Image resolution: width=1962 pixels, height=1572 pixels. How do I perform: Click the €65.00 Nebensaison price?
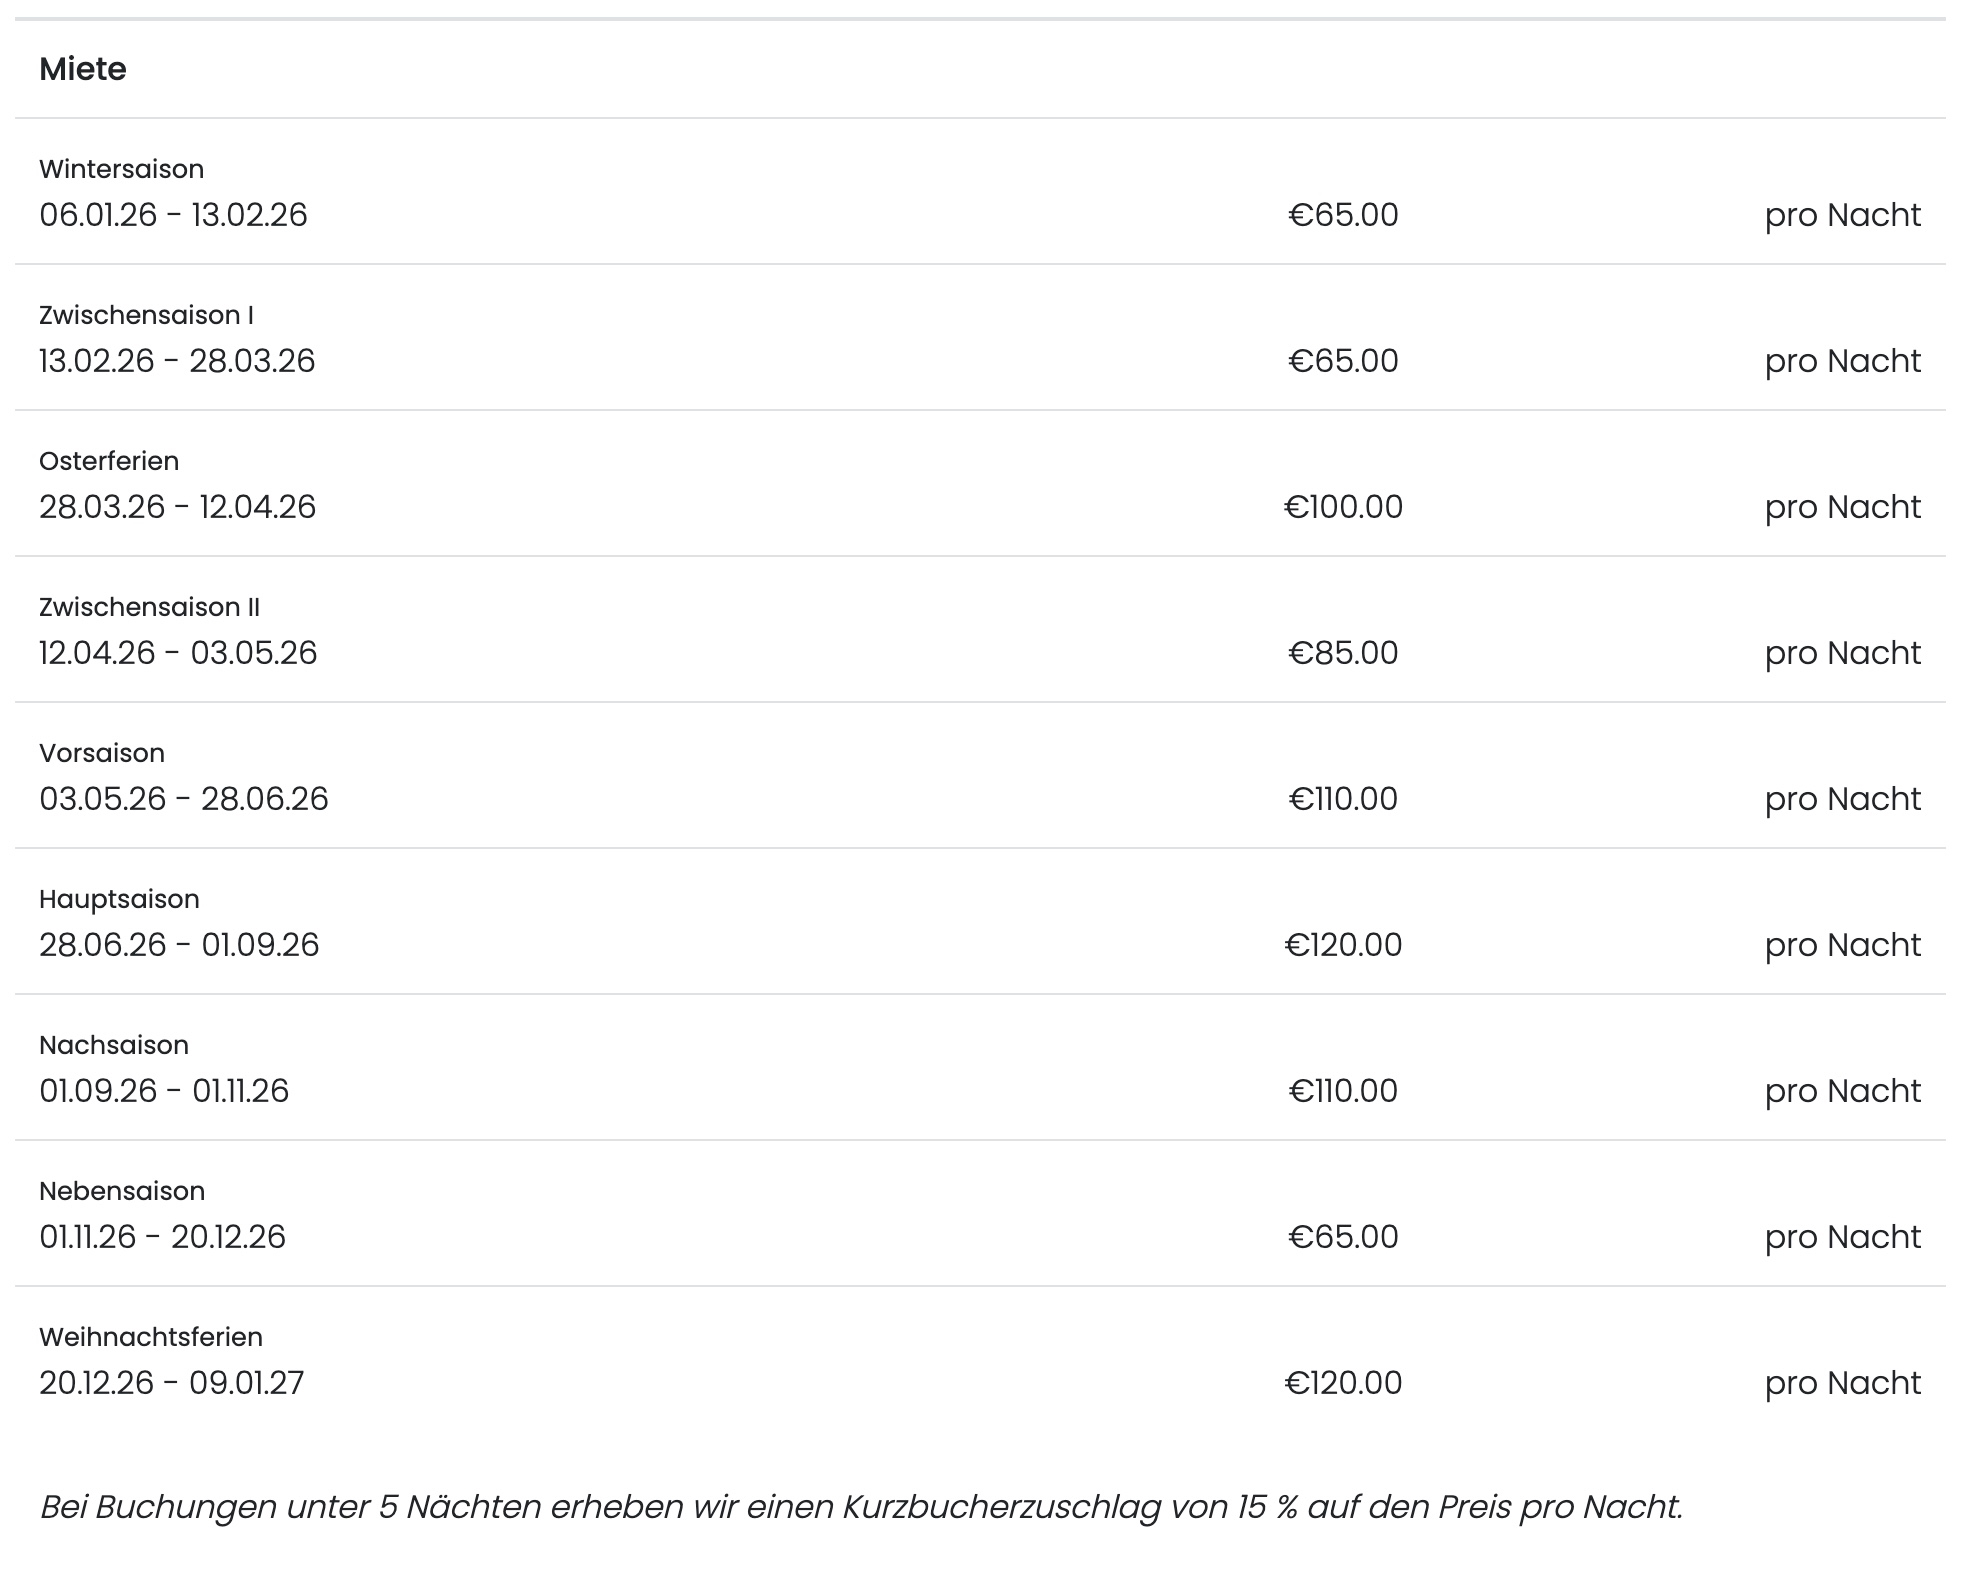pyautogui.click(x=1342, y=1237)
